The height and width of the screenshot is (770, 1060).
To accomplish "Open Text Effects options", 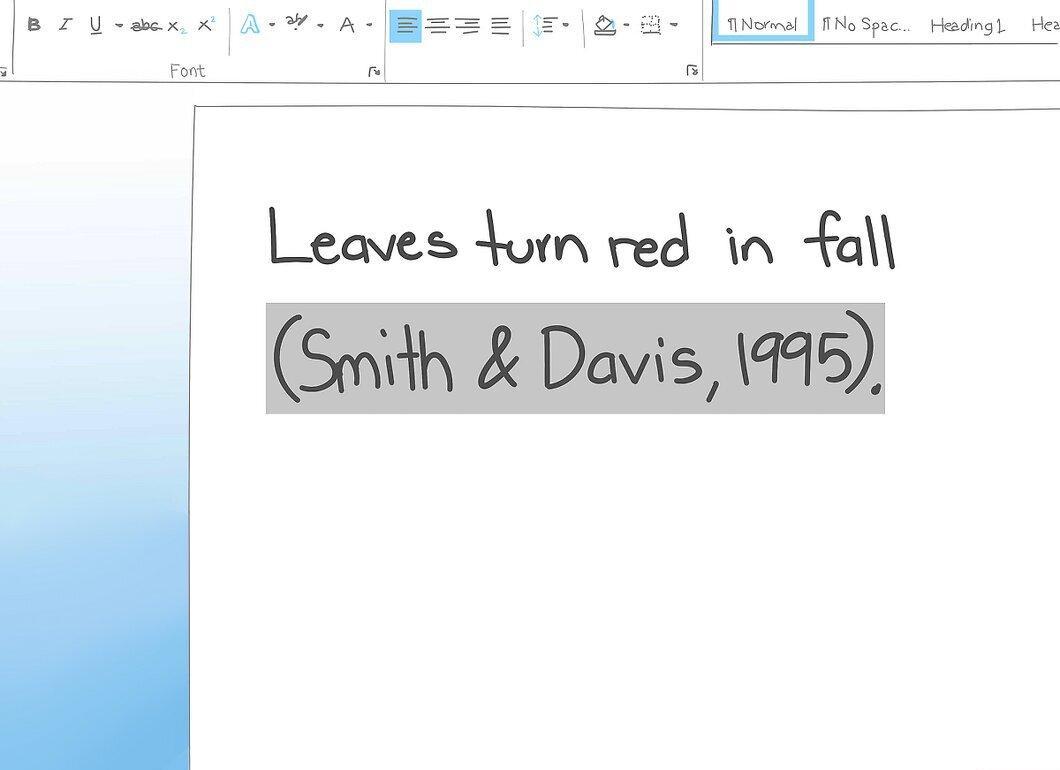I will (x=250, y=25).
